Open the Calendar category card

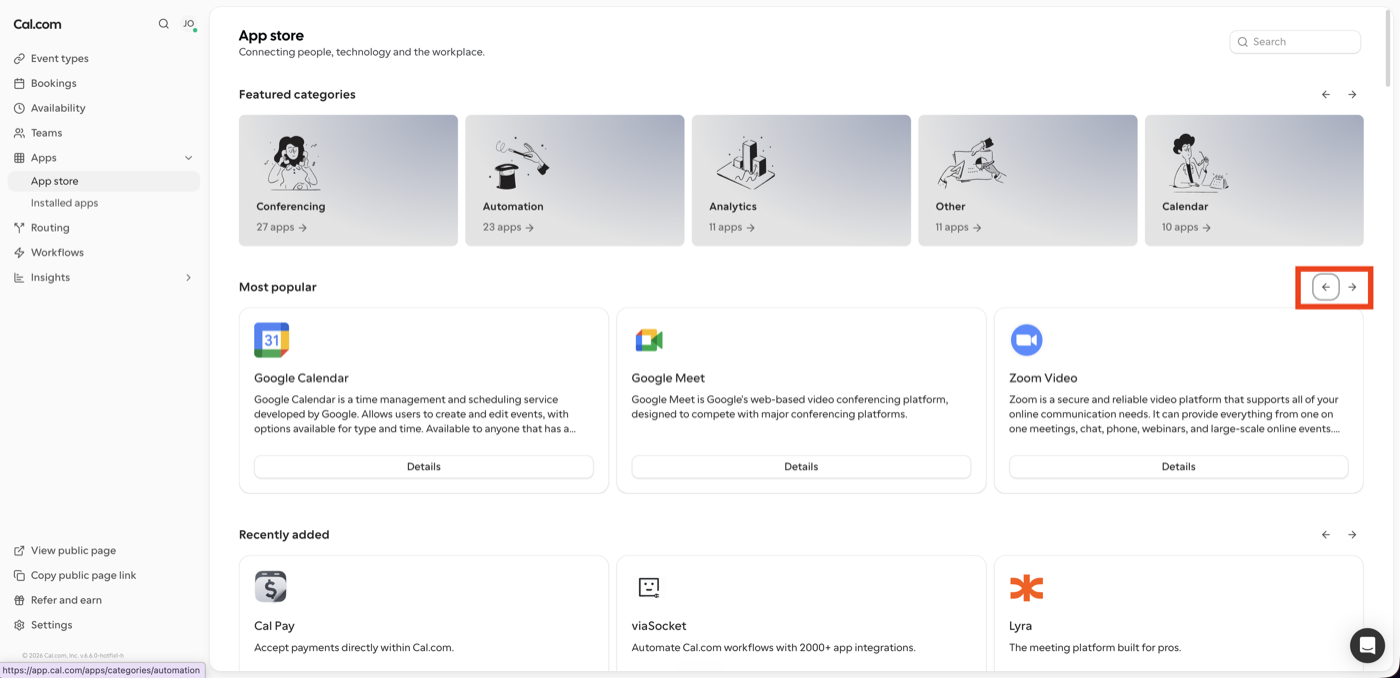(x=1254, y=180)
